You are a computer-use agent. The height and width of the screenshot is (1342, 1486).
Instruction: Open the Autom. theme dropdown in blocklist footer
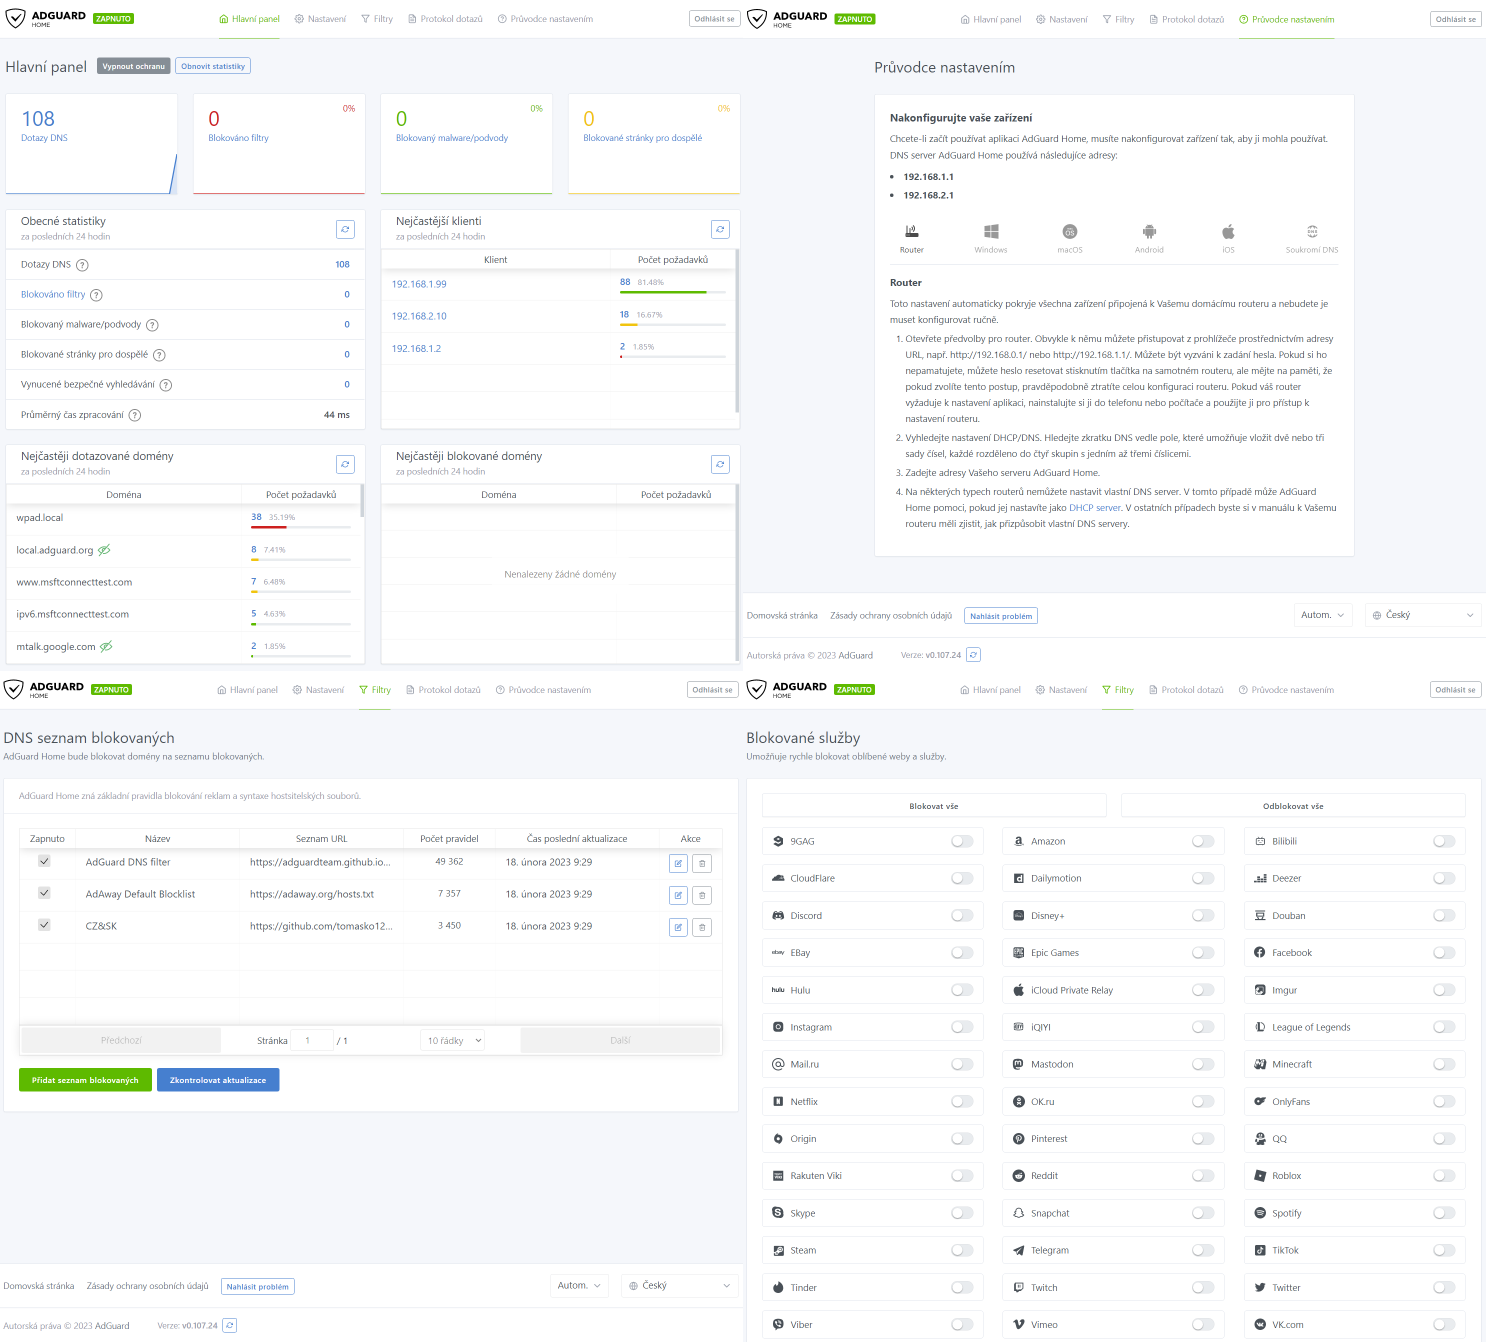pos(579,1286)
